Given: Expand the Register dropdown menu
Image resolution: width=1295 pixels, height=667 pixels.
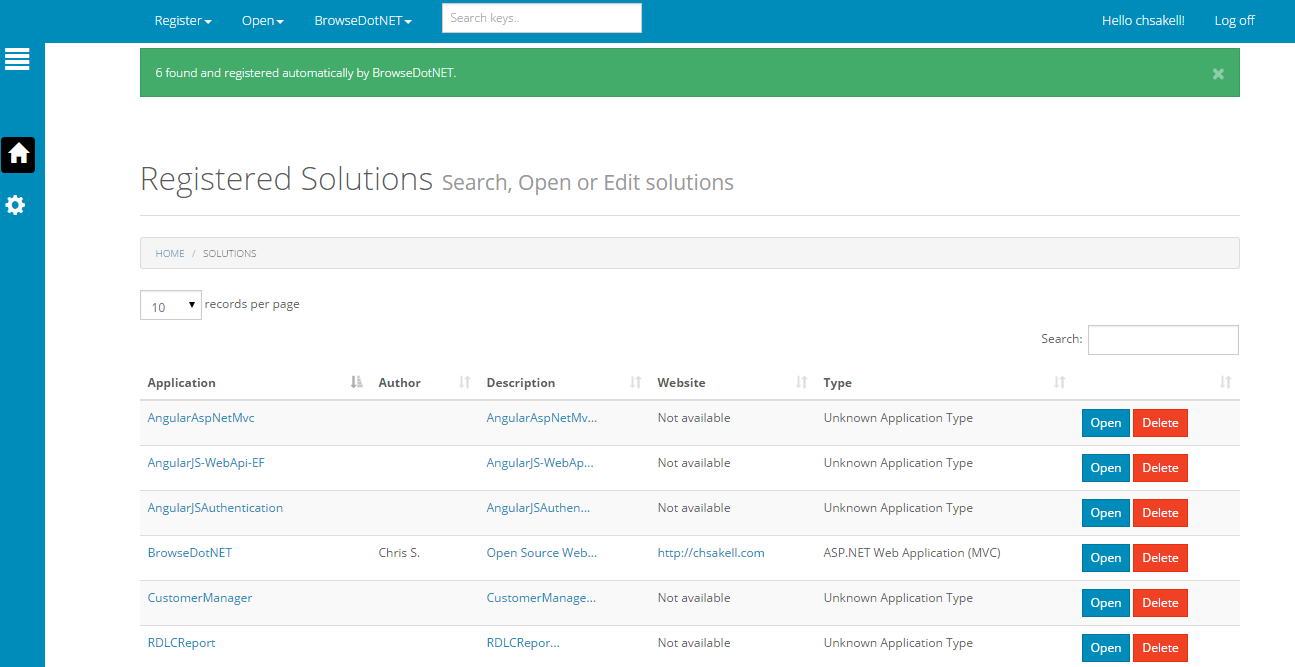Looking at the screenshot, I should pos(182,21).
